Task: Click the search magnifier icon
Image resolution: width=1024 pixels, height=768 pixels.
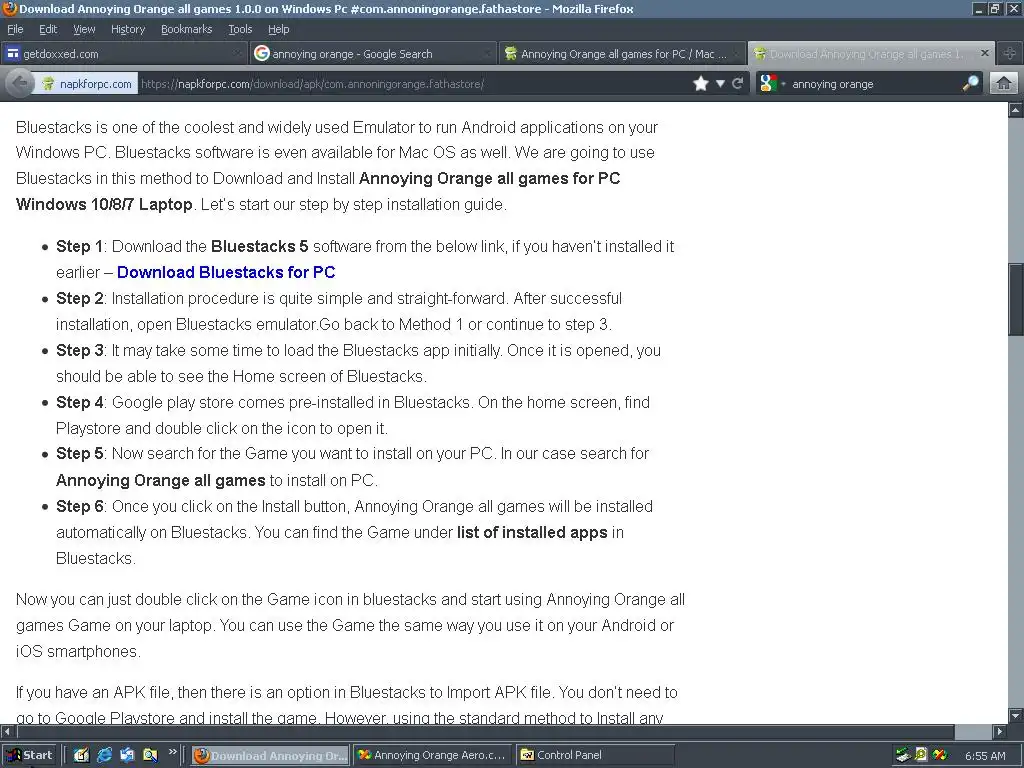Action: (x=971, y=84)
